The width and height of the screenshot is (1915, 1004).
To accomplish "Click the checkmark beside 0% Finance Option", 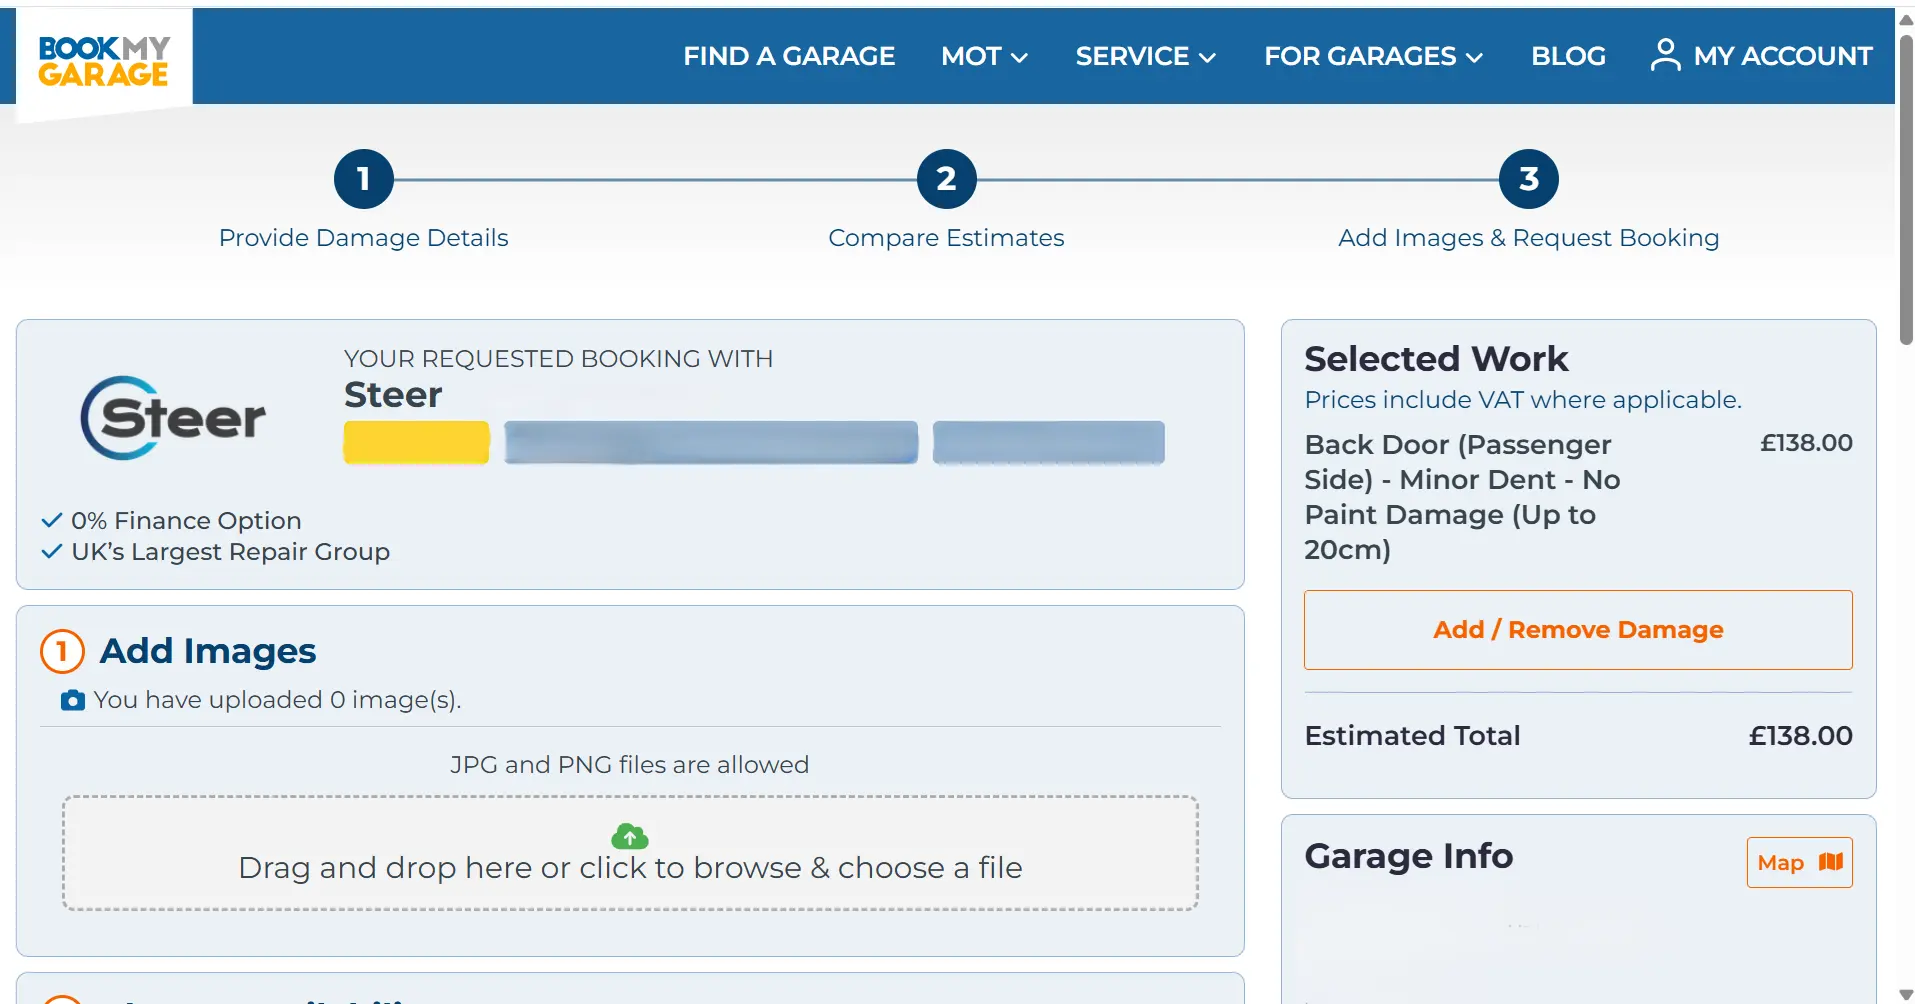I will [x=50, y=519].
